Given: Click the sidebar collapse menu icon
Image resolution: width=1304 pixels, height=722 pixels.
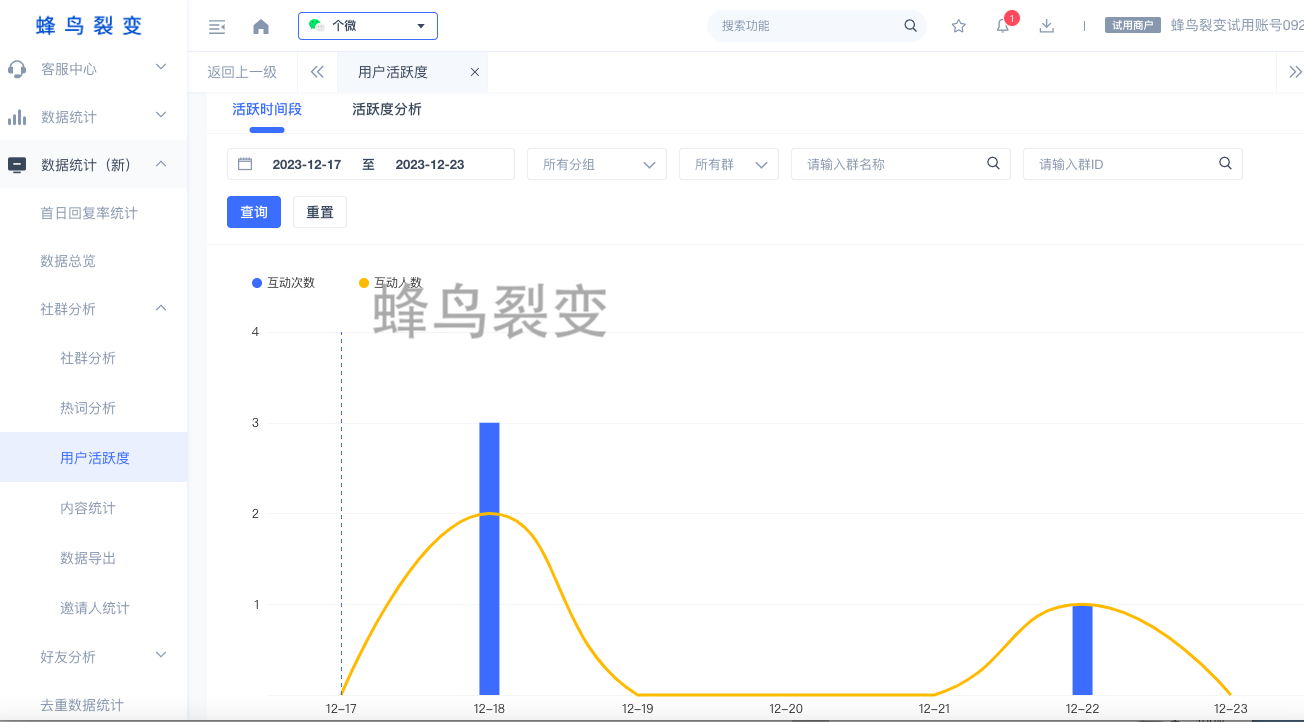Looking at the screenshot, I should 216,27.
